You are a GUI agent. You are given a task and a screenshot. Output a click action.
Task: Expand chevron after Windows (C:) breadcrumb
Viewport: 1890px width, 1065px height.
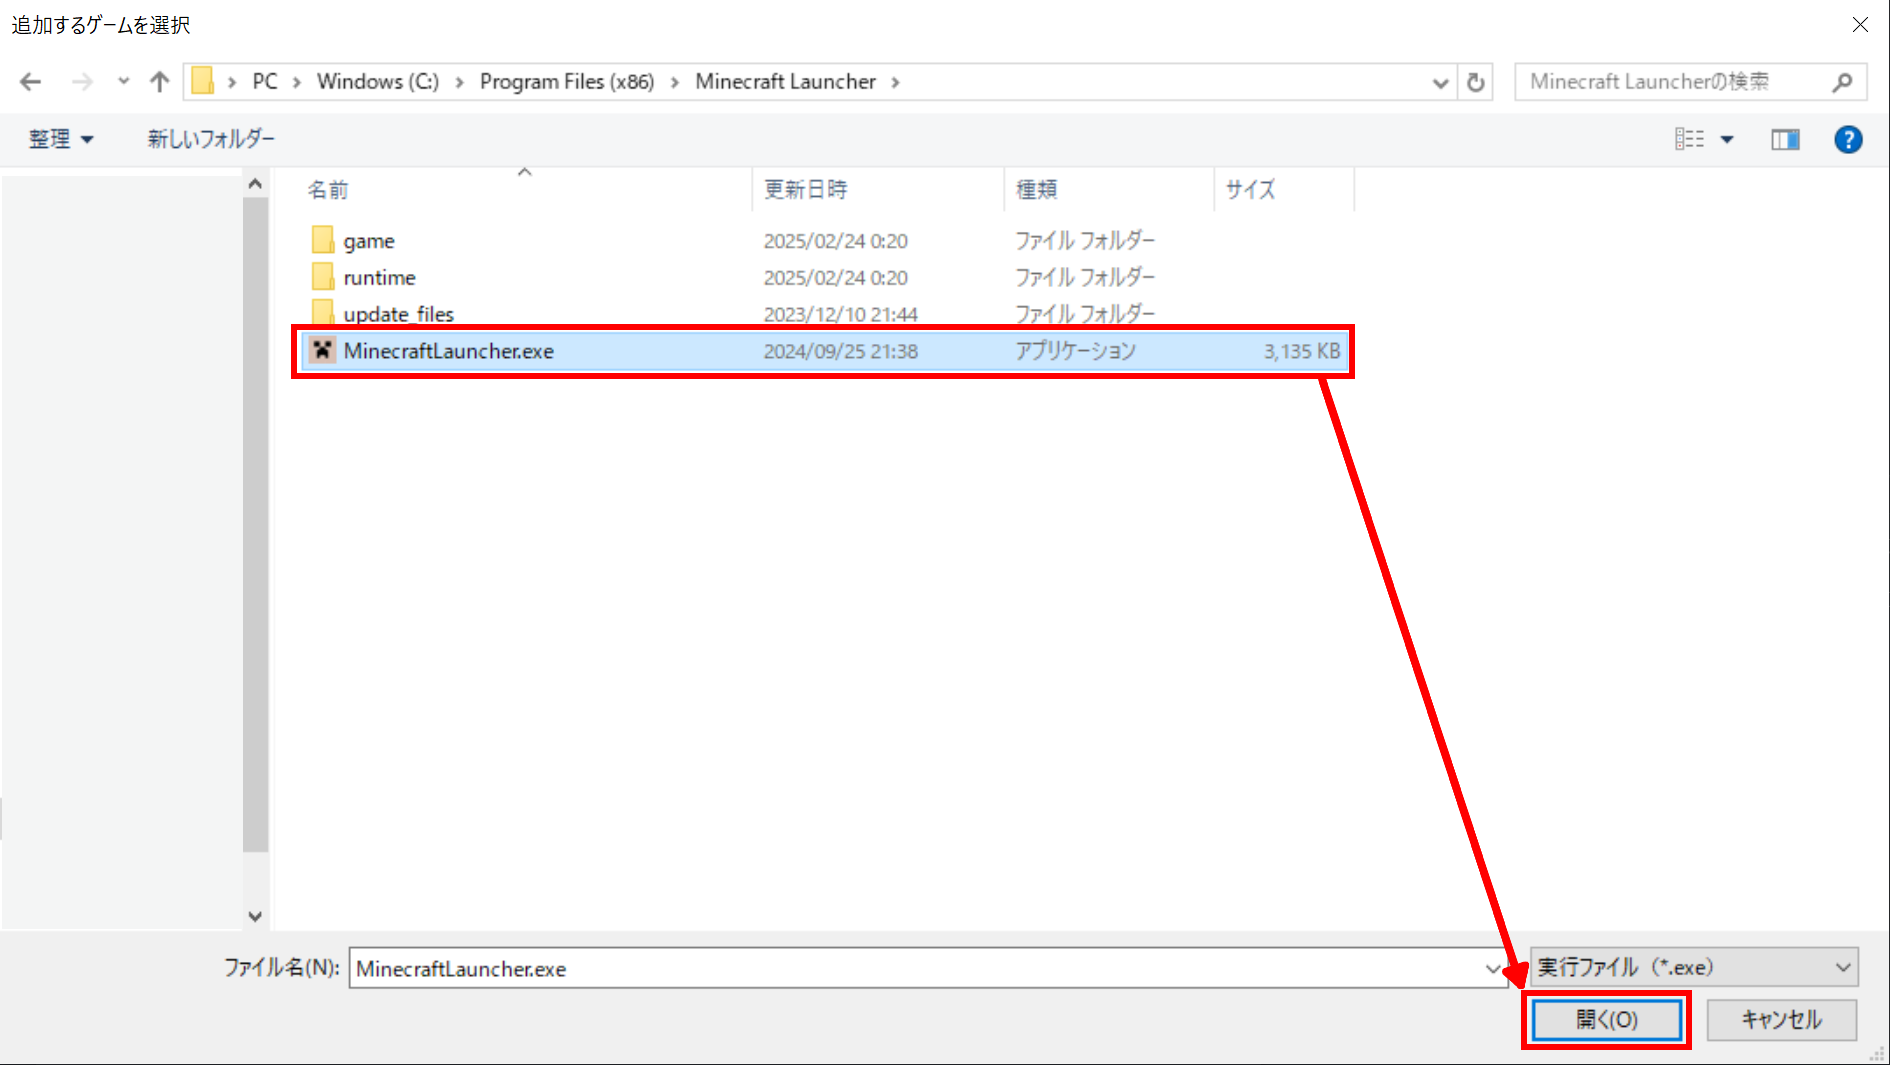(459, 82)
